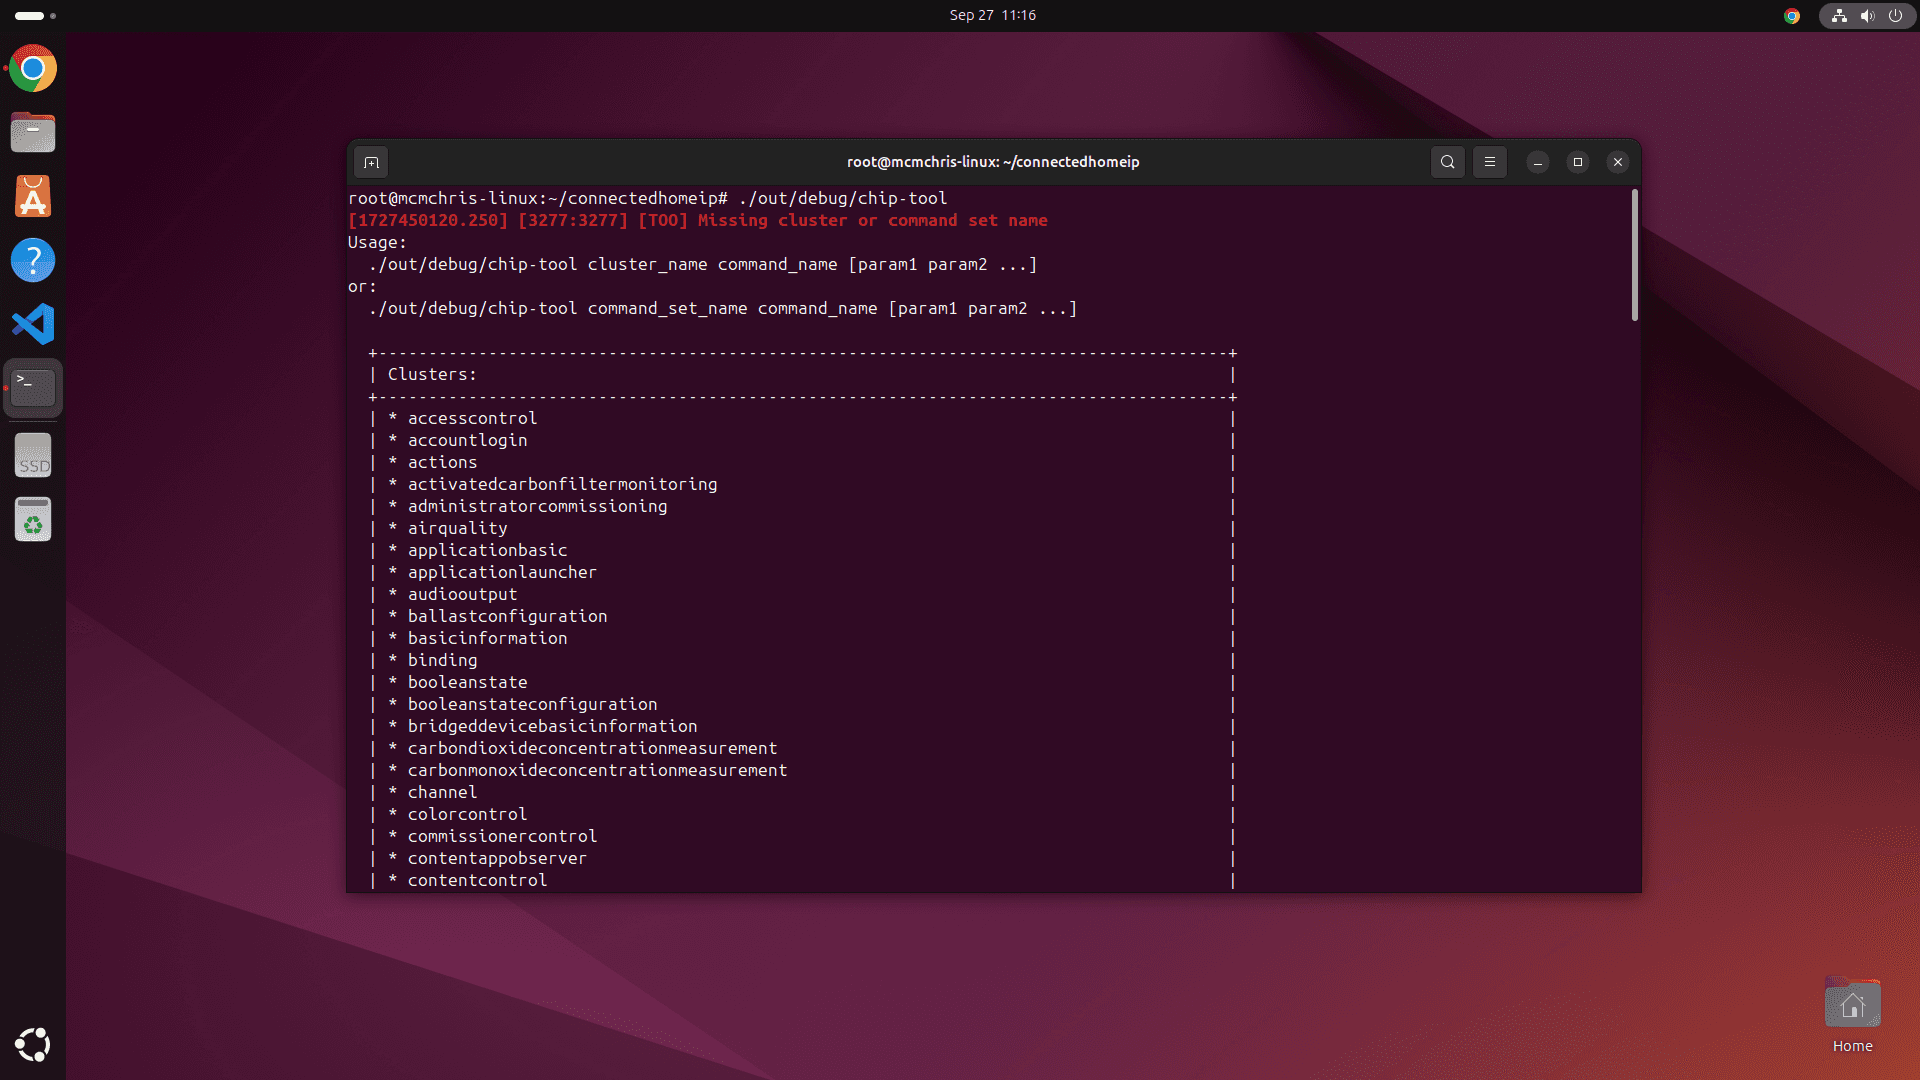This screenshot has height=1080, width=1920.
Task: Launch Visual Studio Code from dock
Action: [33, 324]
